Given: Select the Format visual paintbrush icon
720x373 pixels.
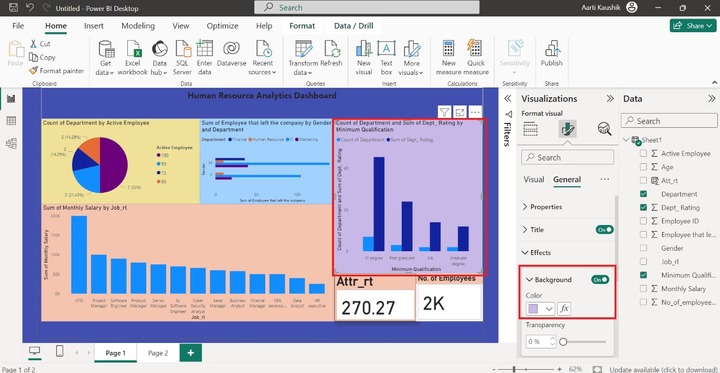Looking at the screenshot, I should pyautogui.click(x=568, y=130).
